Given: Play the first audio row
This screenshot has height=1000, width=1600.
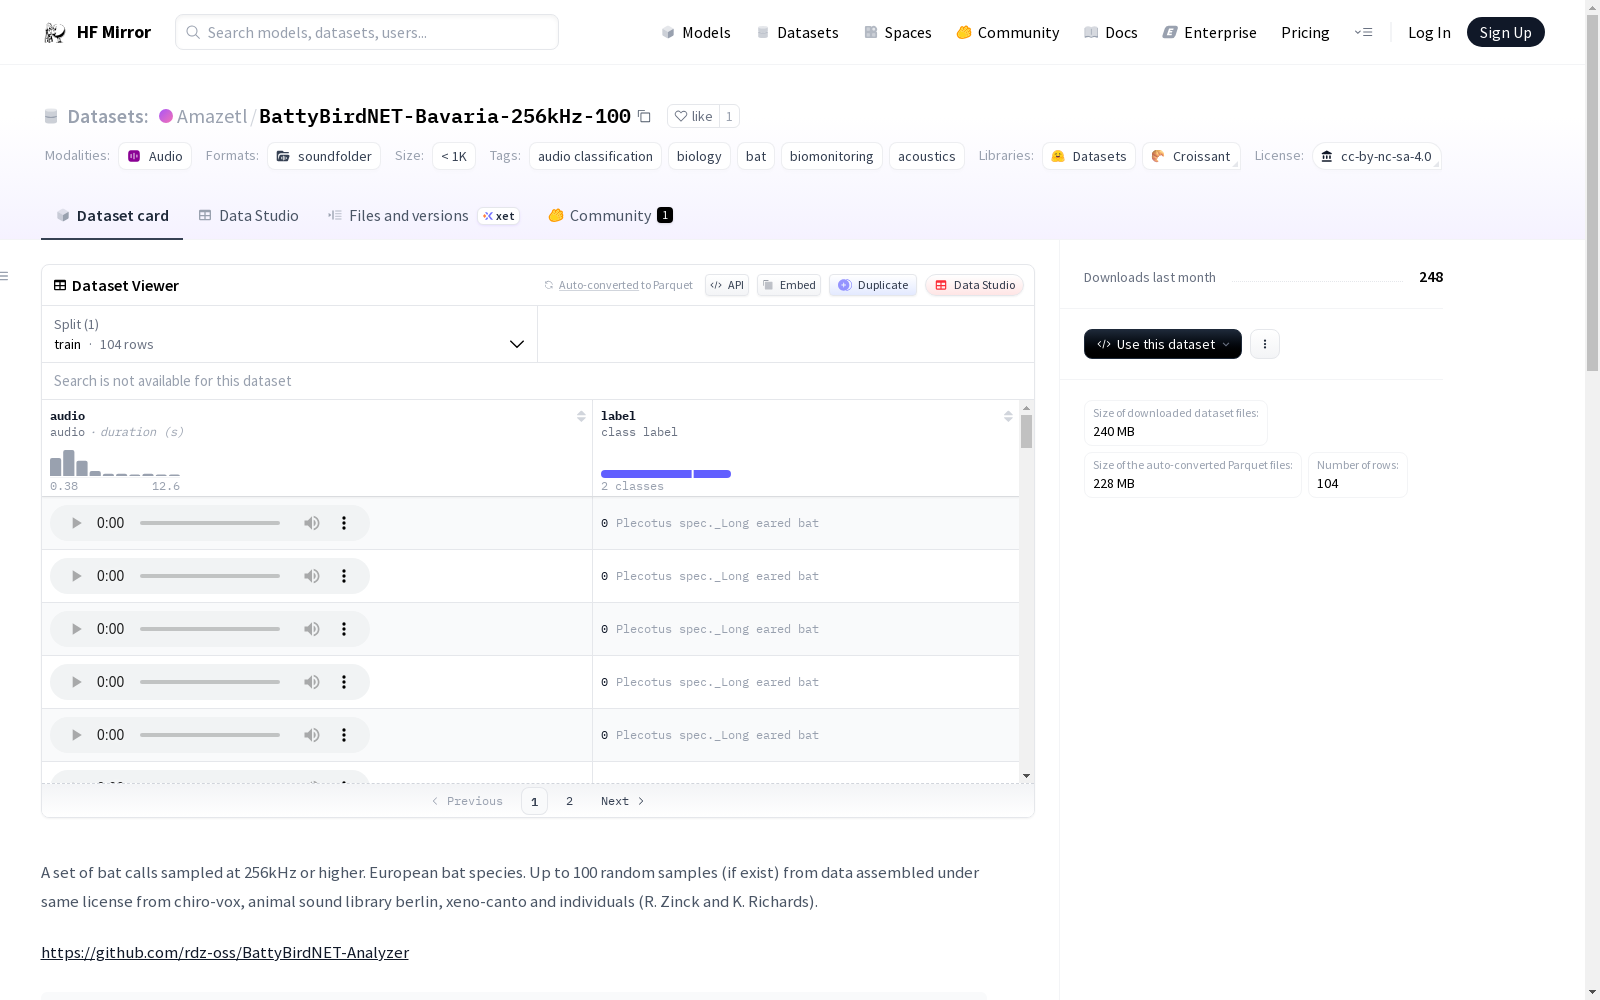Looking at the screenshot, I should pyautogui.click(x=77, y=523).
